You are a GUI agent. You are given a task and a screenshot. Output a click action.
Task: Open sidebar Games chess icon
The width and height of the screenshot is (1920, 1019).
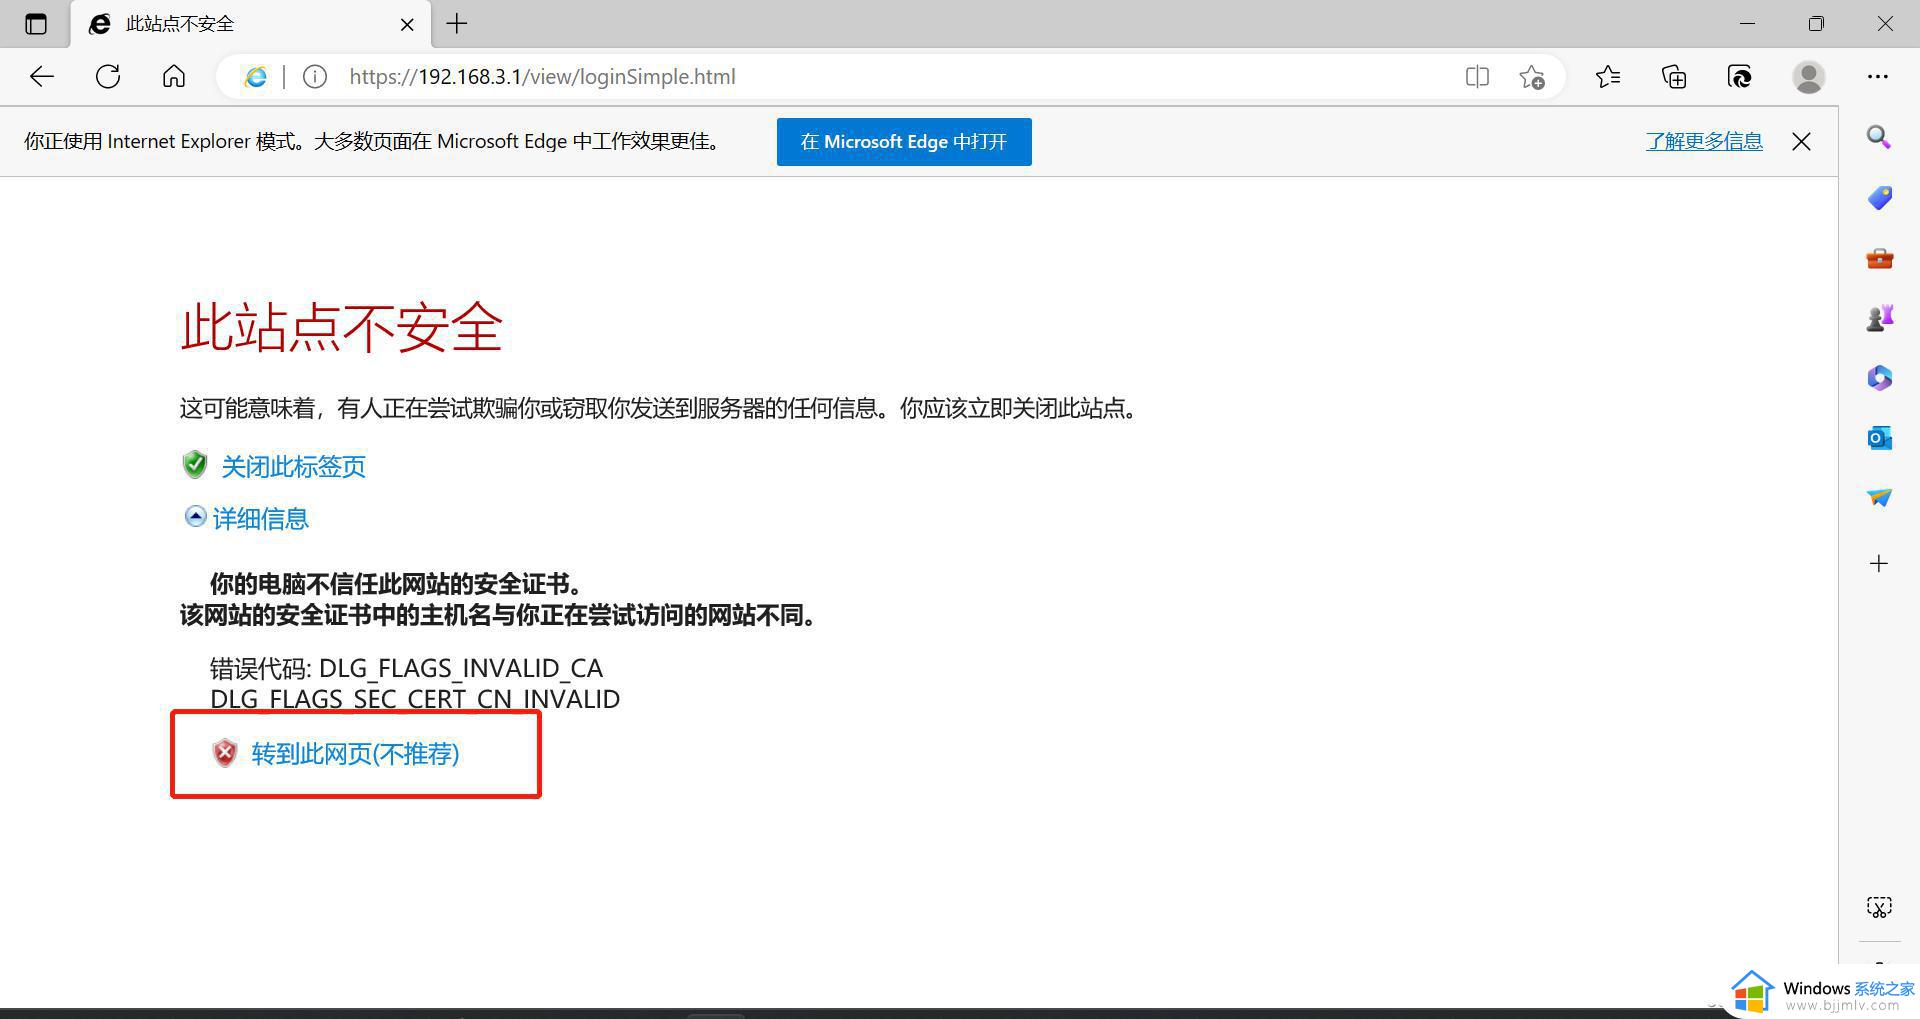coord(1879,318)
